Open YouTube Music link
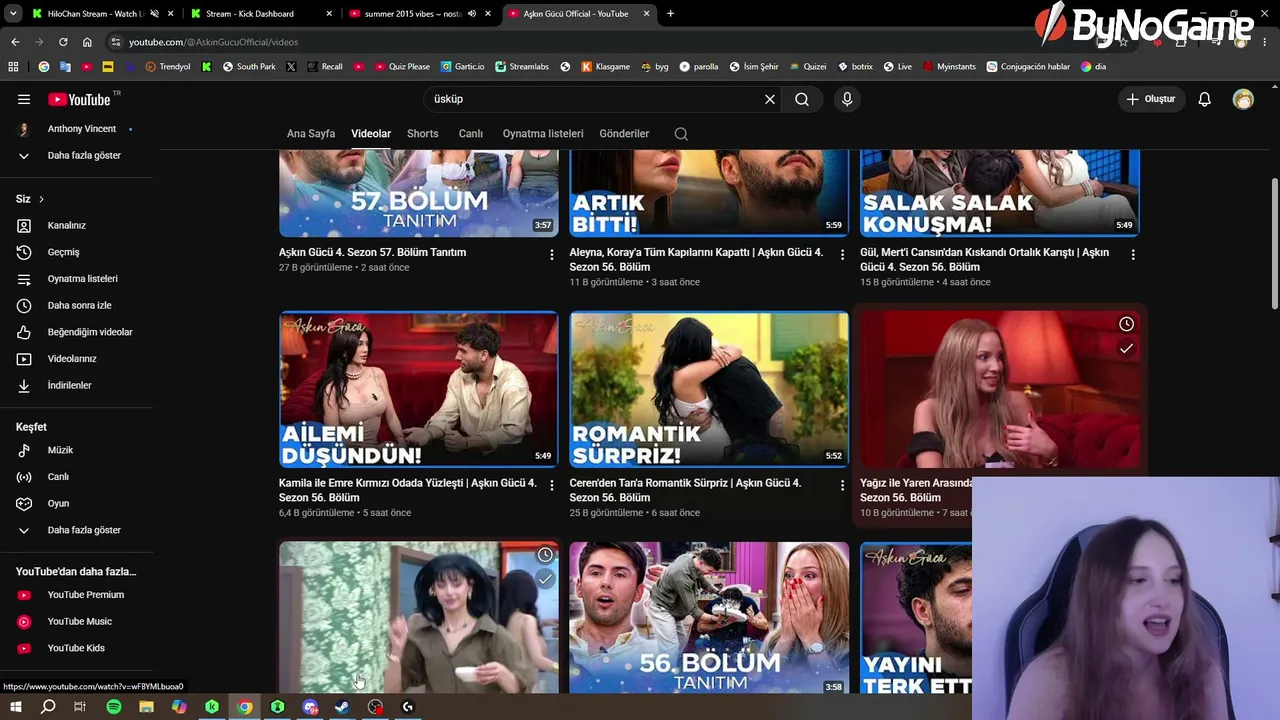 pos(78,621)
